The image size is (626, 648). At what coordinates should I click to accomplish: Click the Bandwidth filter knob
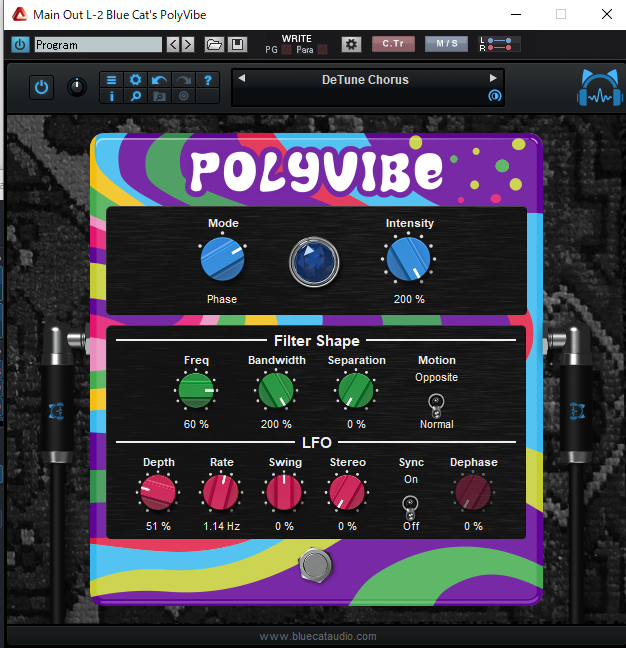pyautogui.click(x=276, y=390)
